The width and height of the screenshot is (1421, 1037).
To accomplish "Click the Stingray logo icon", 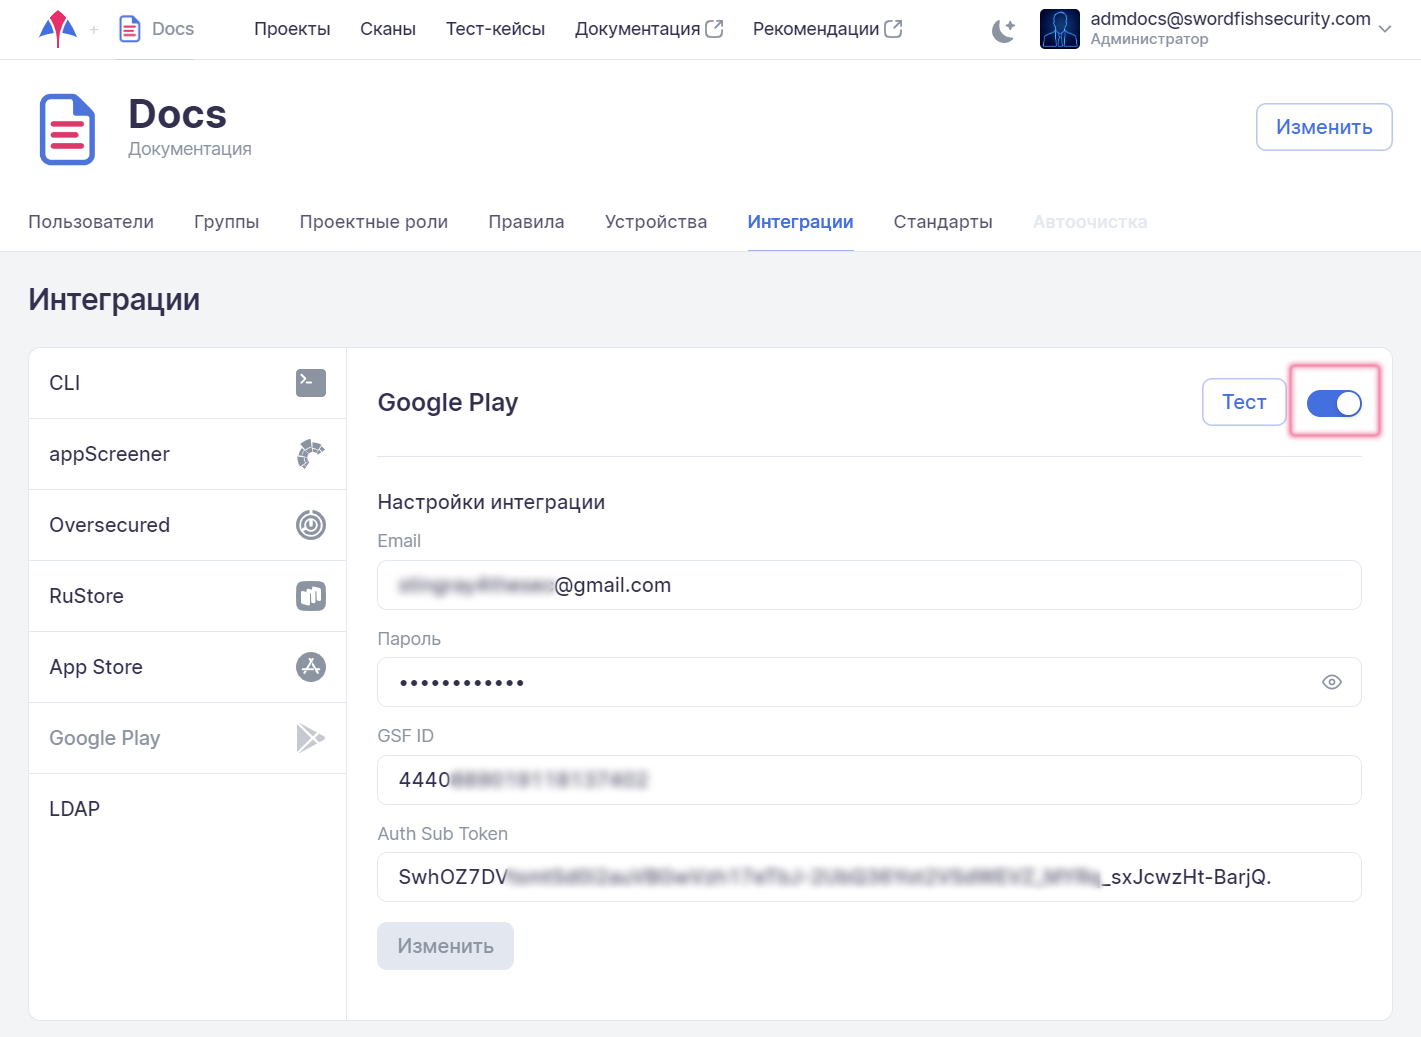I will (57, 29).
